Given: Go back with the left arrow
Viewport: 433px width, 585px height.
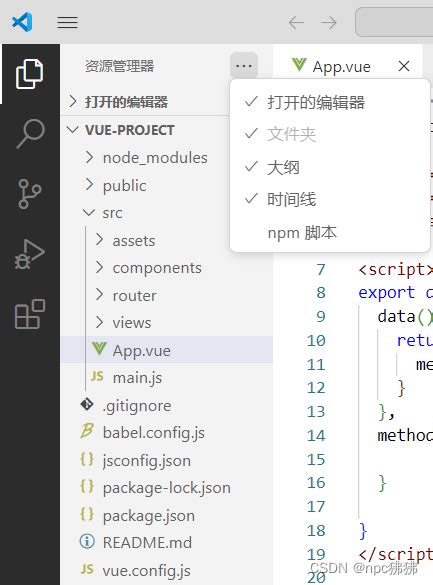Looking at the screenshot, I should click(296, 23).
